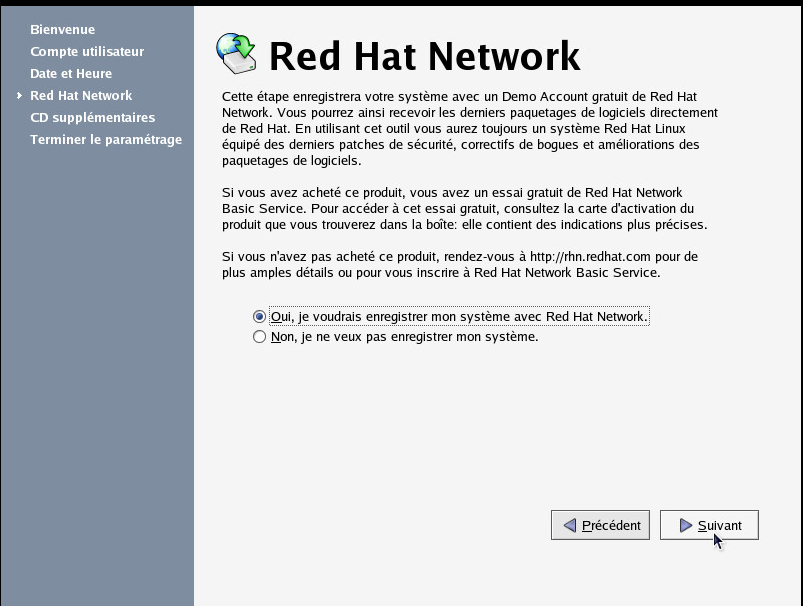Viewport: 803px width, 606px height.
Task: Click the Suivant button
Action: click(709, 525)
